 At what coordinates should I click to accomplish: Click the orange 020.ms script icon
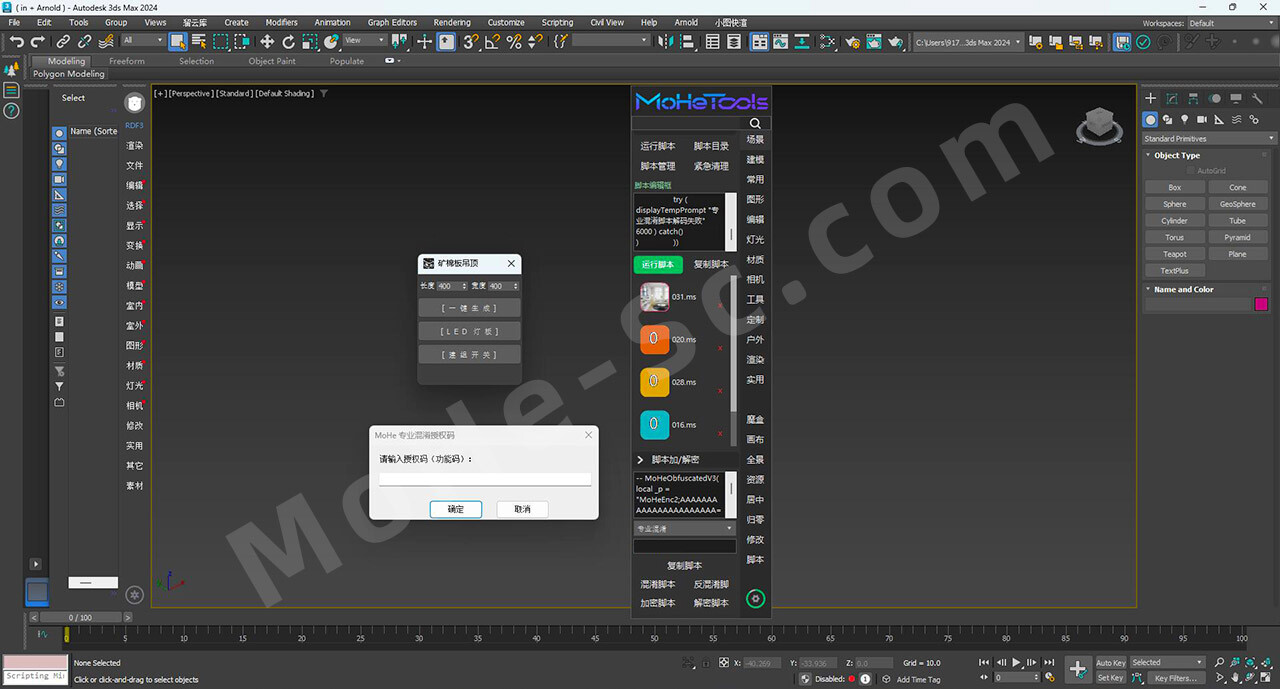pyautogui.click(x=654, y=339)
